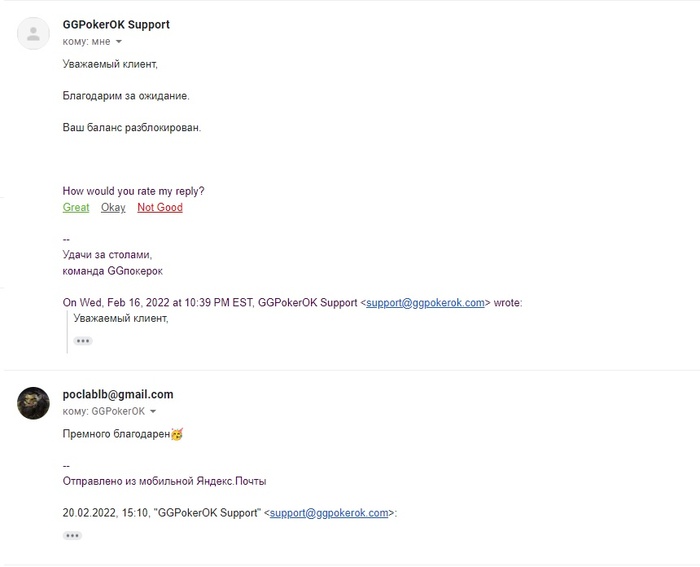Click the 'Ваш баланс разблокирован.' message text
Image resolution: width=700 pixels, height=567 pixels.
pyautogui.click(x=132, y=128)
